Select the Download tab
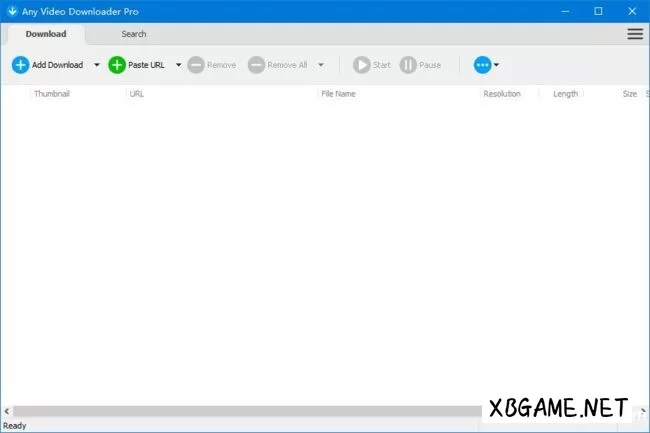The image size is (650, 433). [46, 34]
